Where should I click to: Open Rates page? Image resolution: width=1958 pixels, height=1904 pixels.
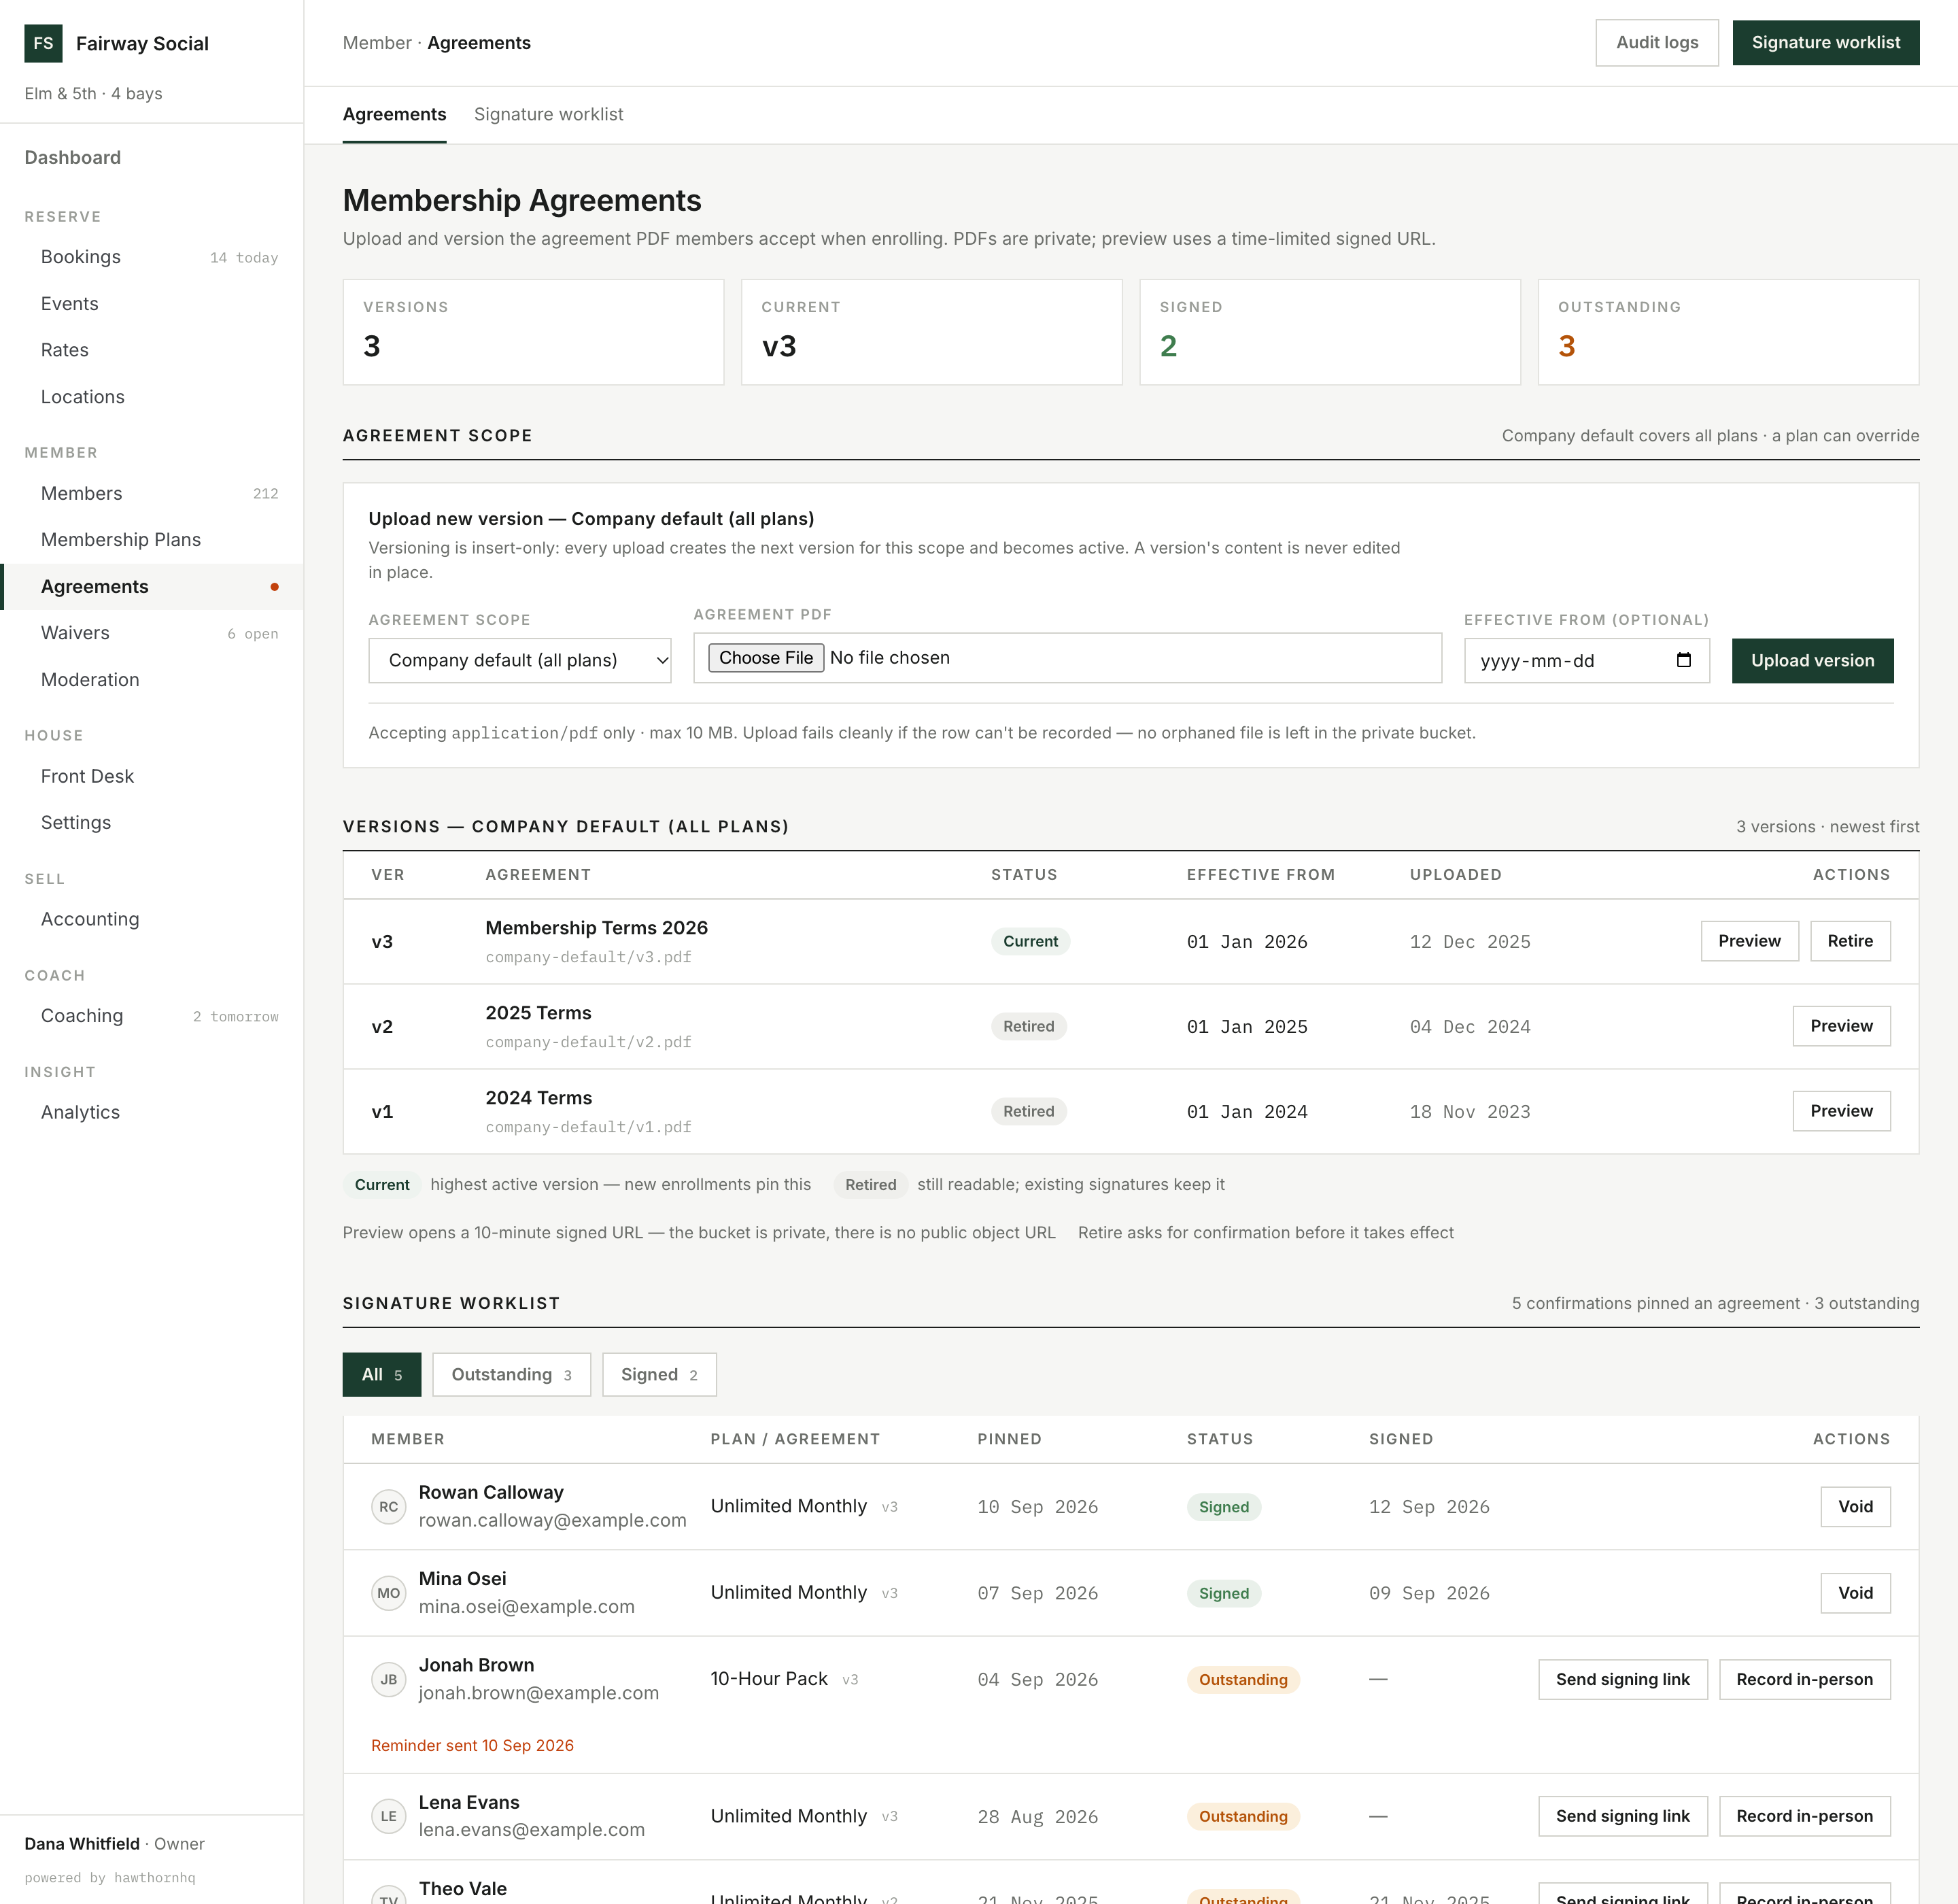152,350
